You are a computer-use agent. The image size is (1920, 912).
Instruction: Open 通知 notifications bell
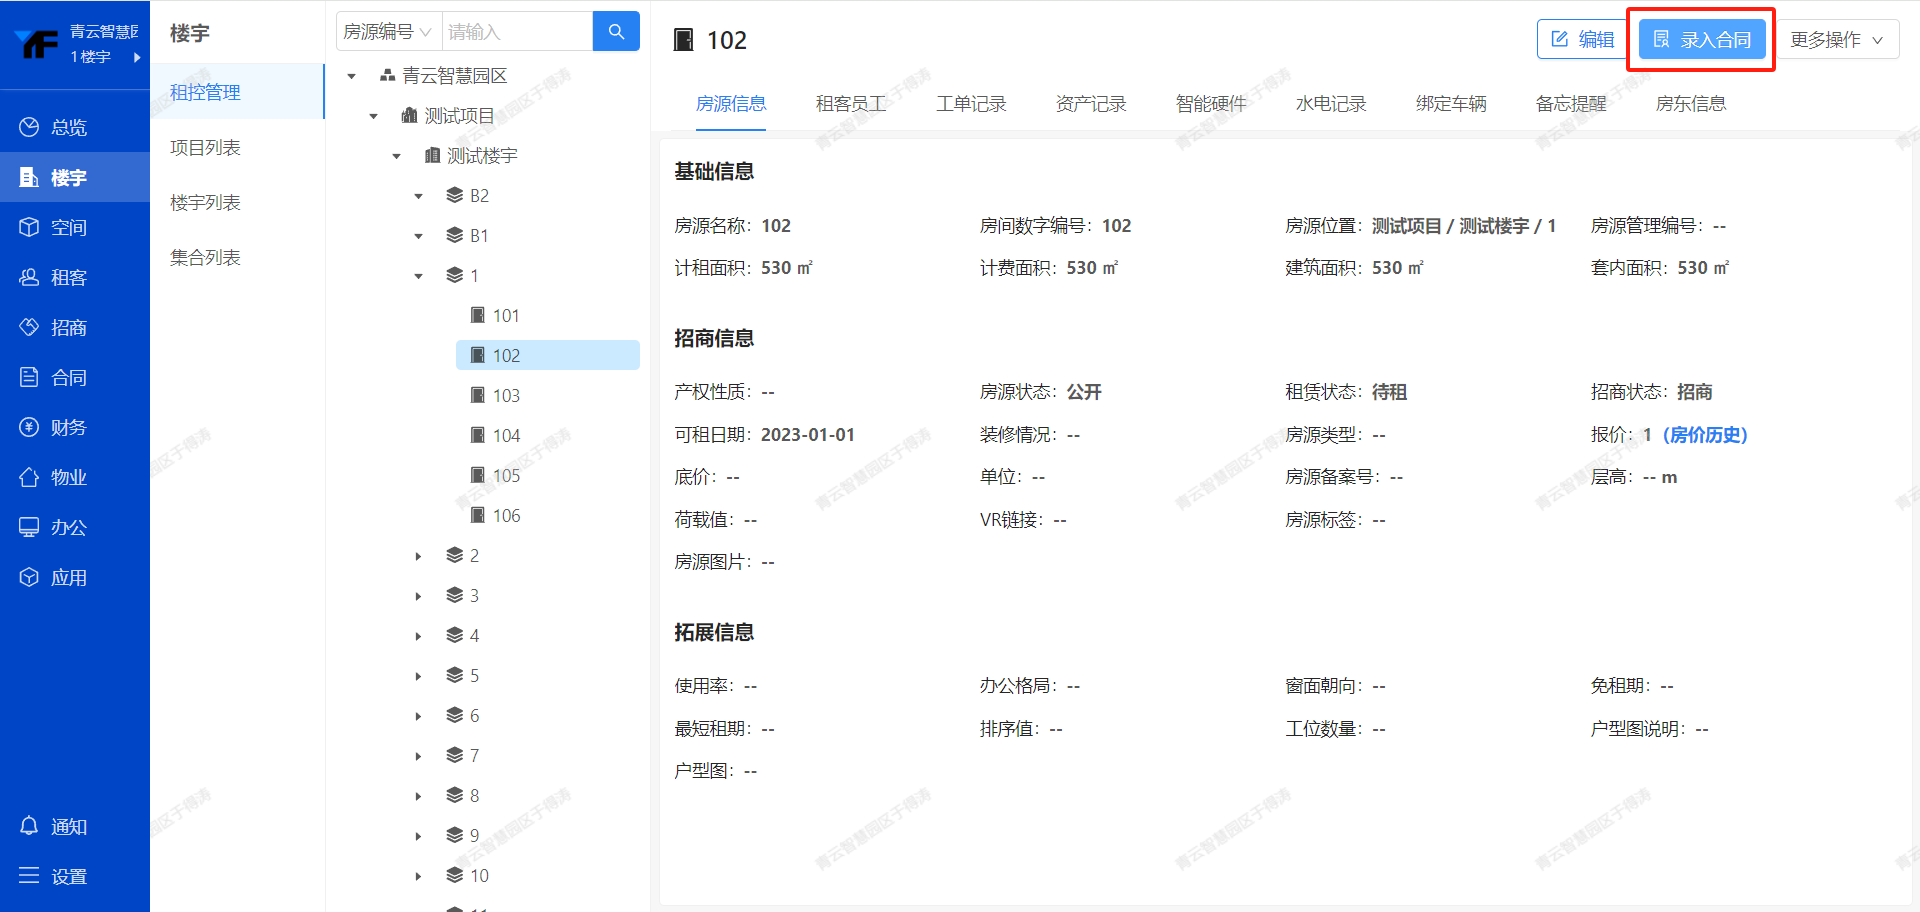point(30,826)
